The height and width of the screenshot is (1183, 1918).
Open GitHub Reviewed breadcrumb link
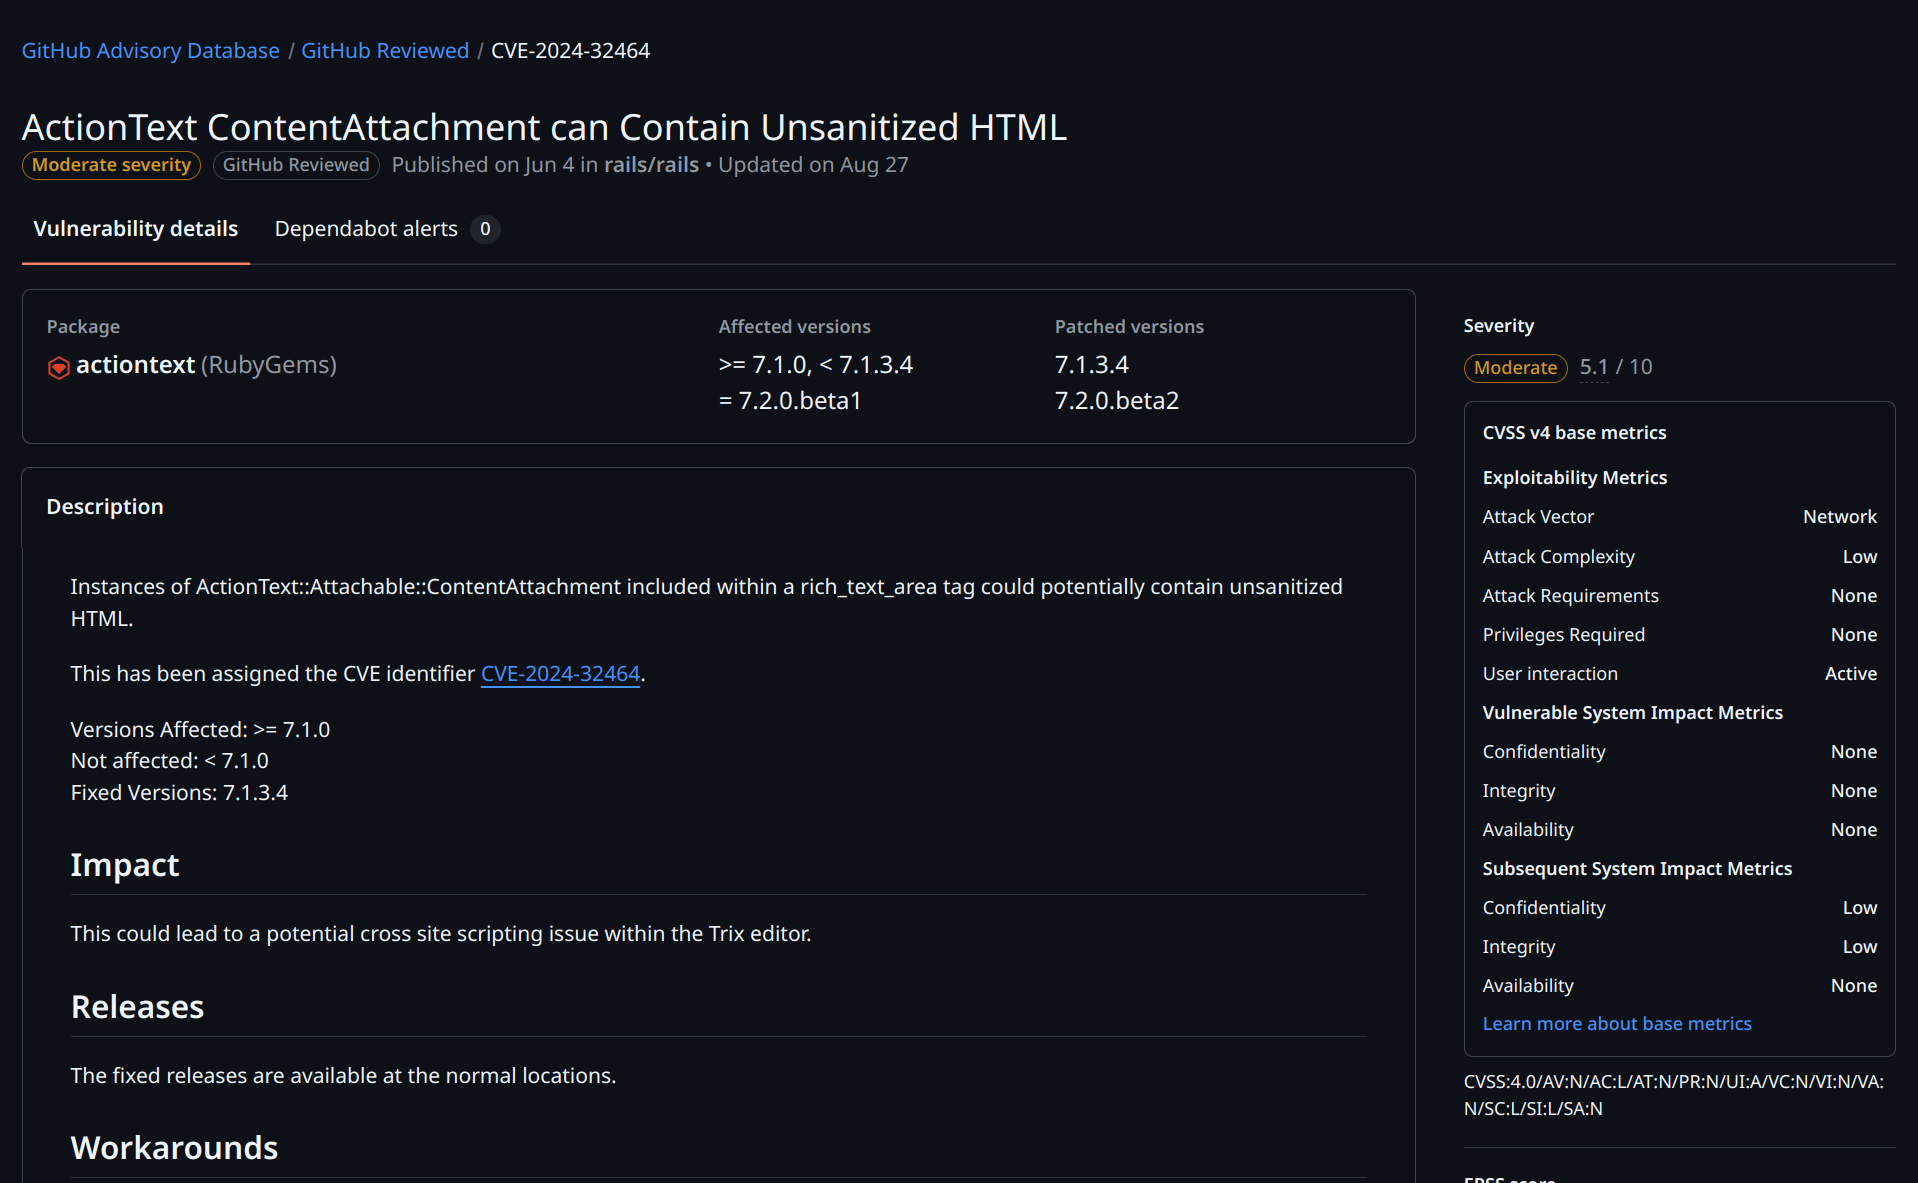tap(385, 50)
